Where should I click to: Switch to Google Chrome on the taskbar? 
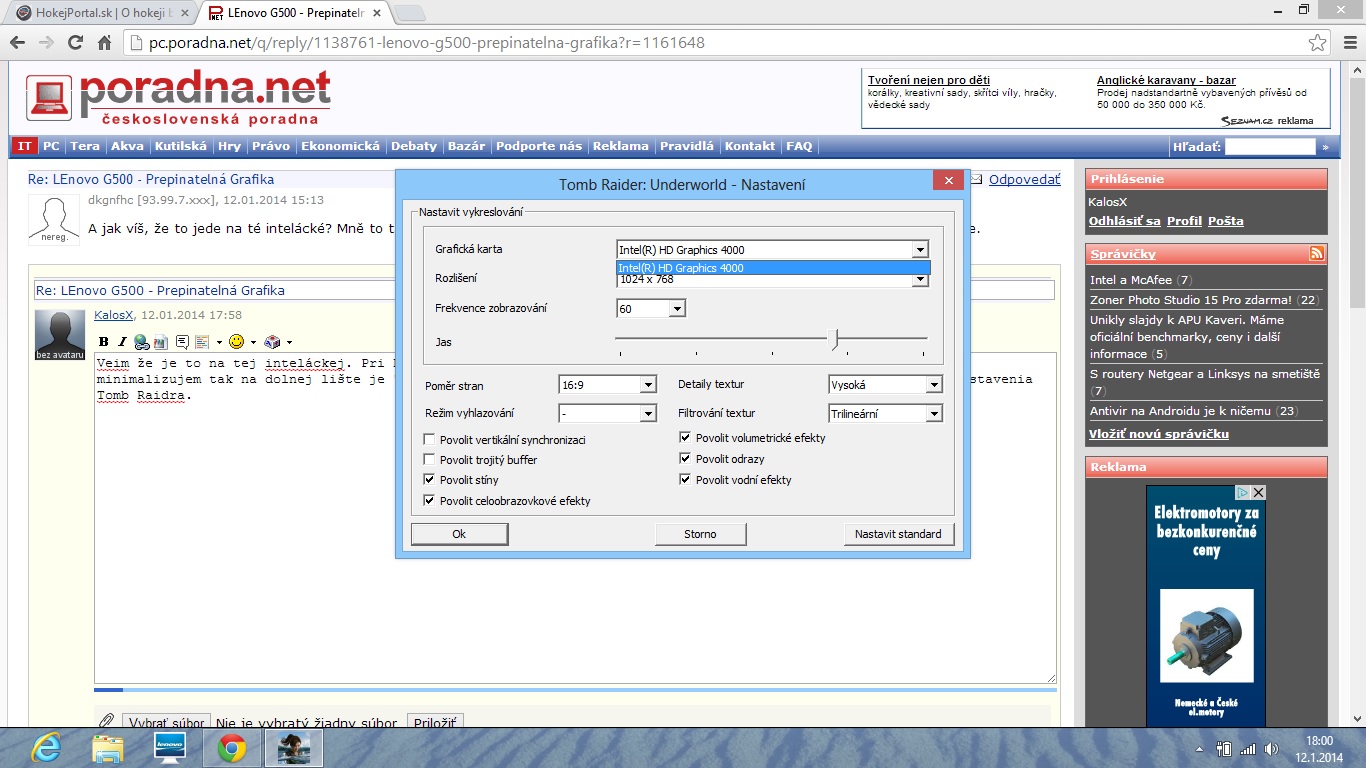point(232,748)
